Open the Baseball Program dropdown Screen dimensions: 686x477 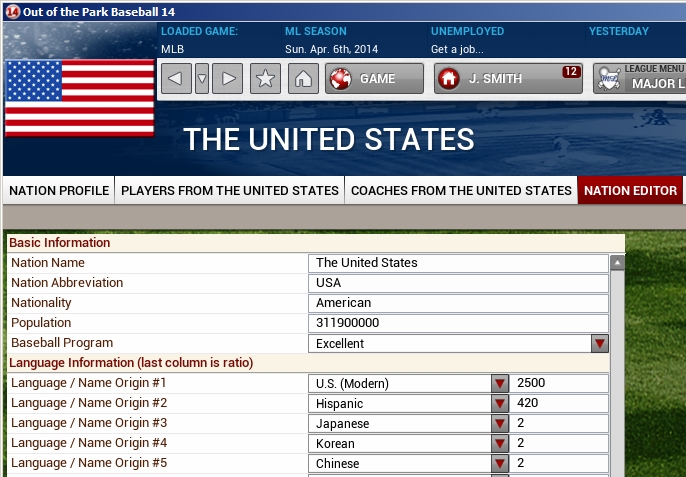click(600, 344)
